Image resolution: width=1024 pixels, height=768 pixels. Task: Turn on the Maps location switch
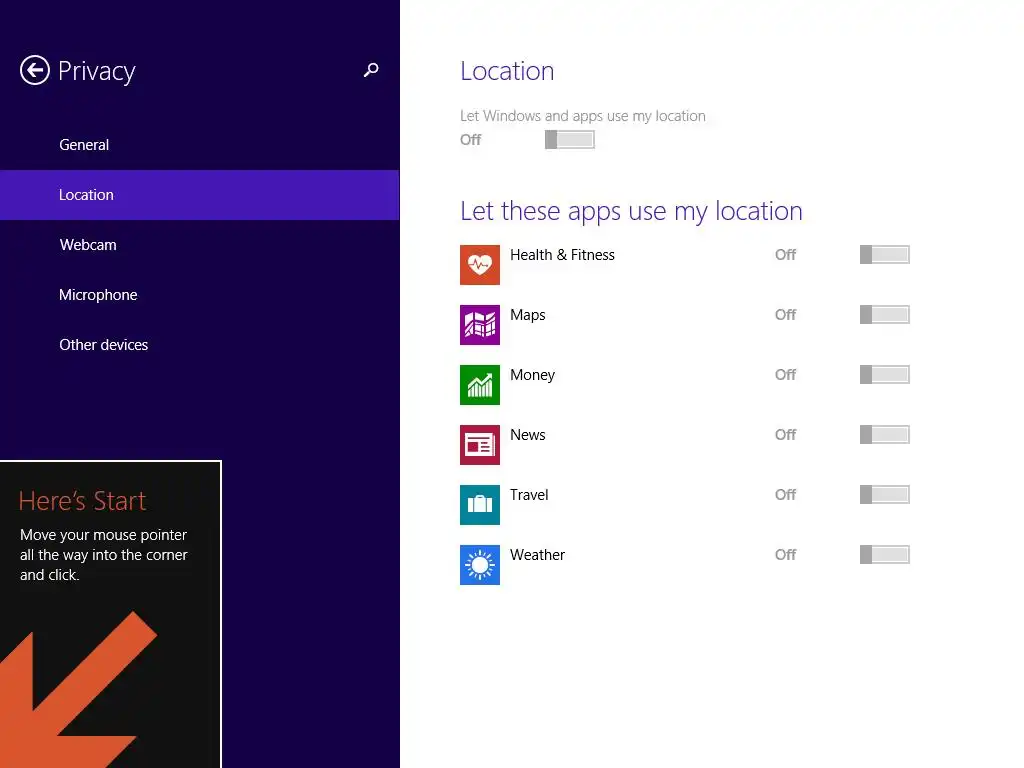[x=884, y=315]
